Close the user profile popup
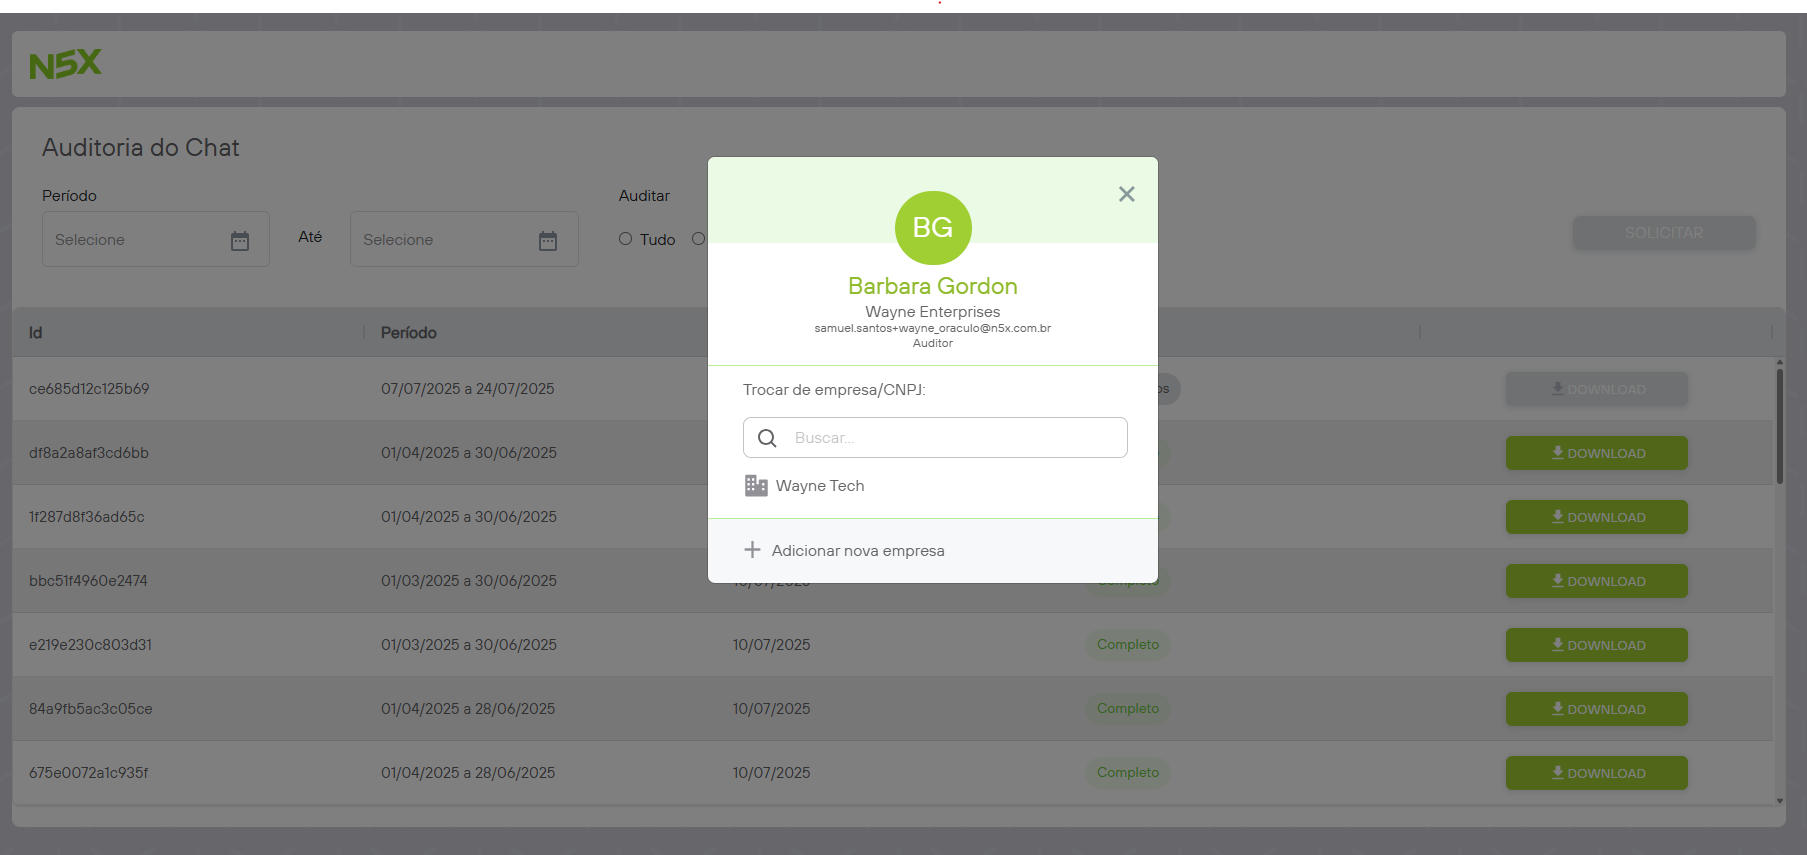This screenshot has height=855, width=1807. point(1126,194)
